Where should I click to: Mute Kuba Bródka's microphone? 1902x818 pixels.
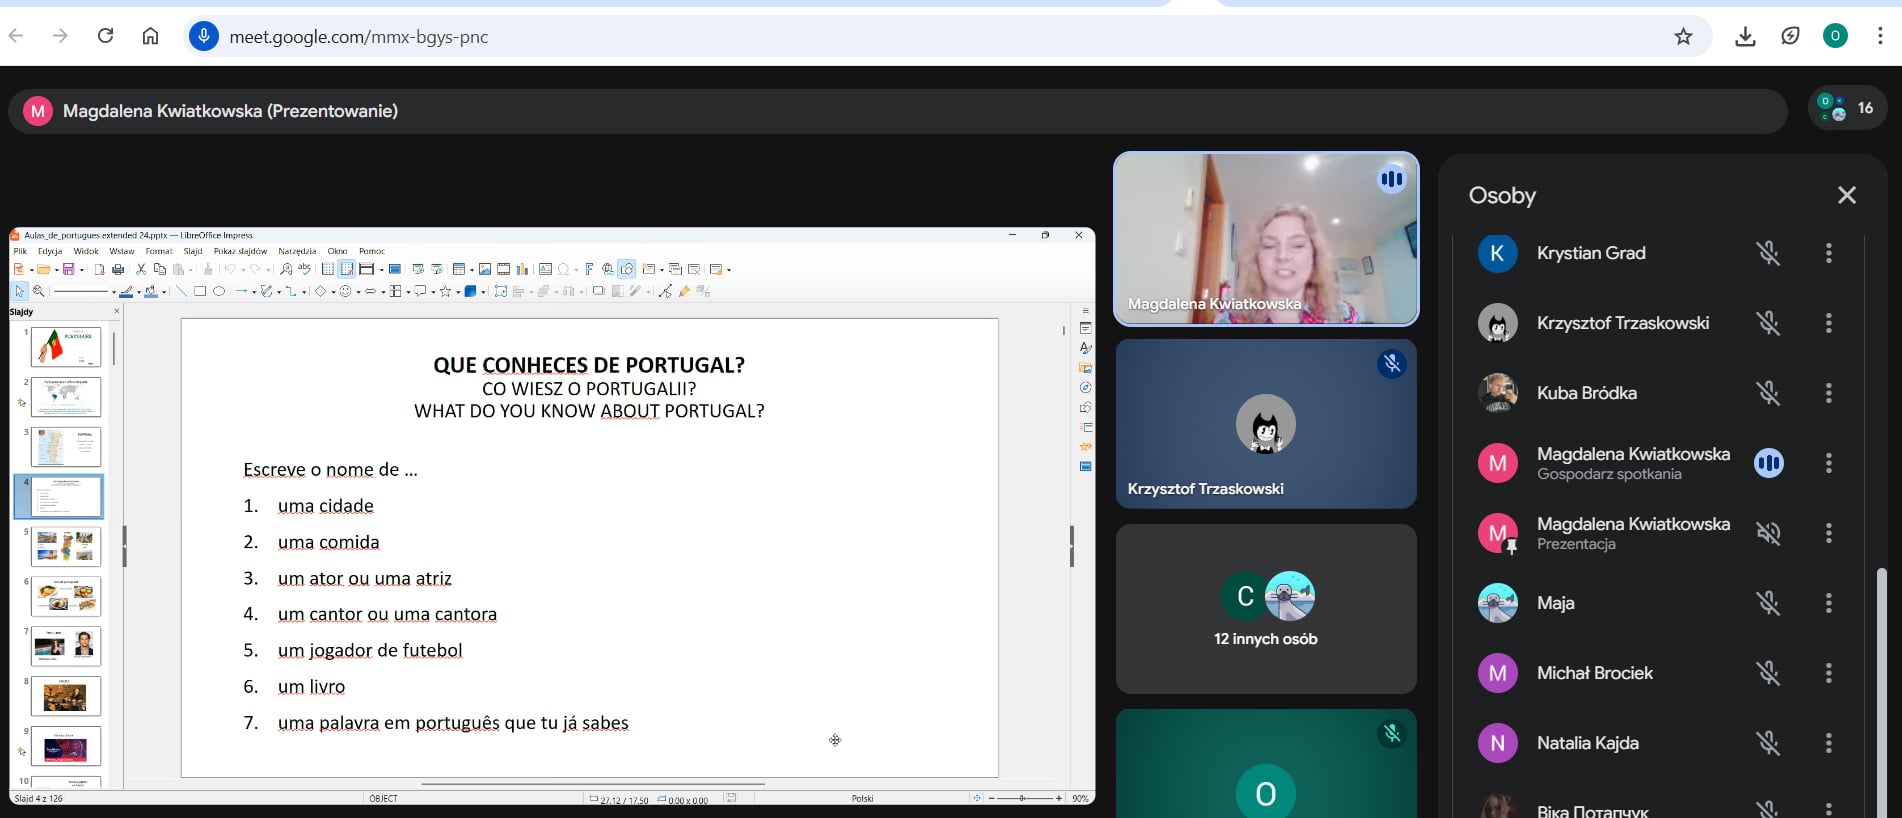(x=1768, y=393)
